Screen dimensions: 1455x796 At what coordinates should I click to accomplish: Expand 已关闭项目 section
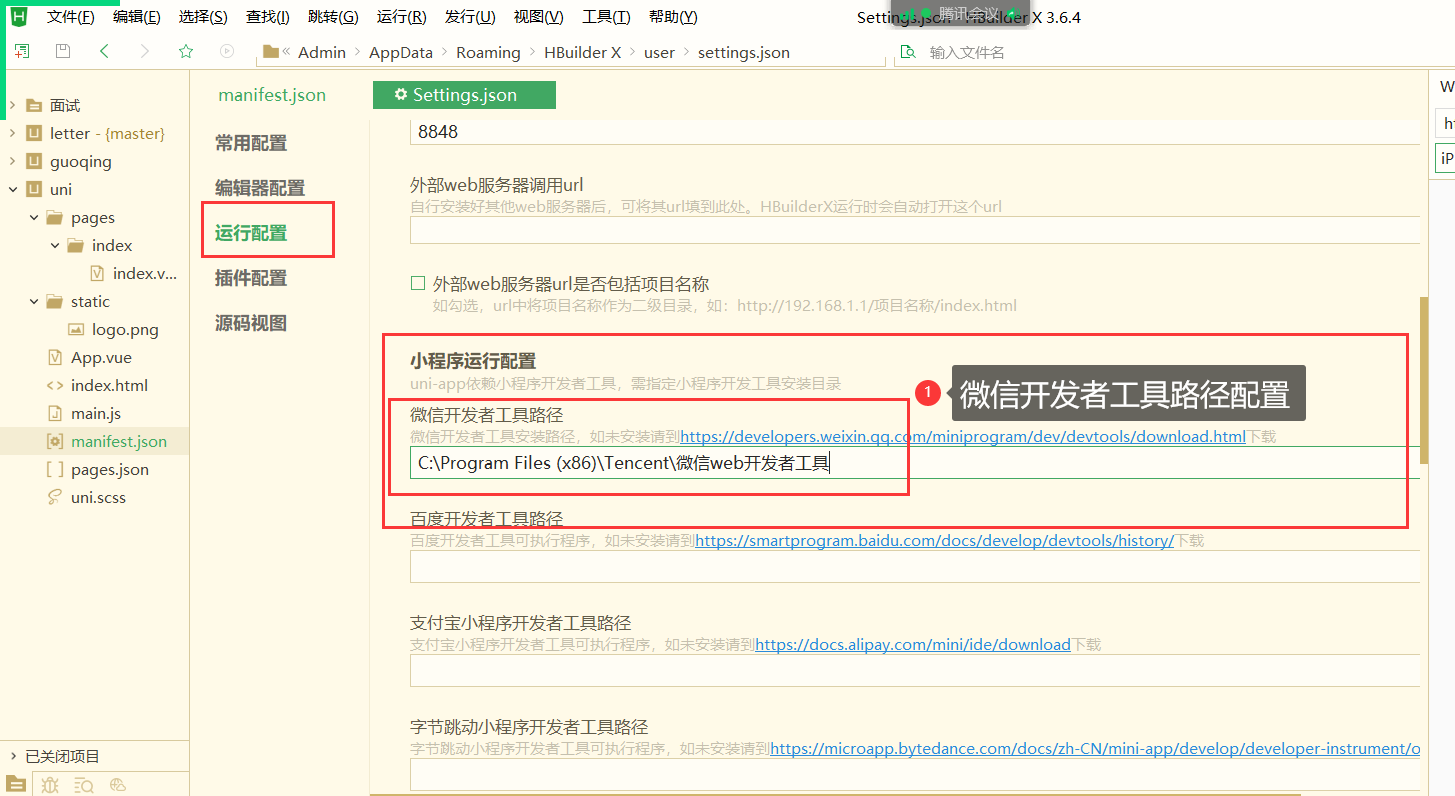(13, 756)
